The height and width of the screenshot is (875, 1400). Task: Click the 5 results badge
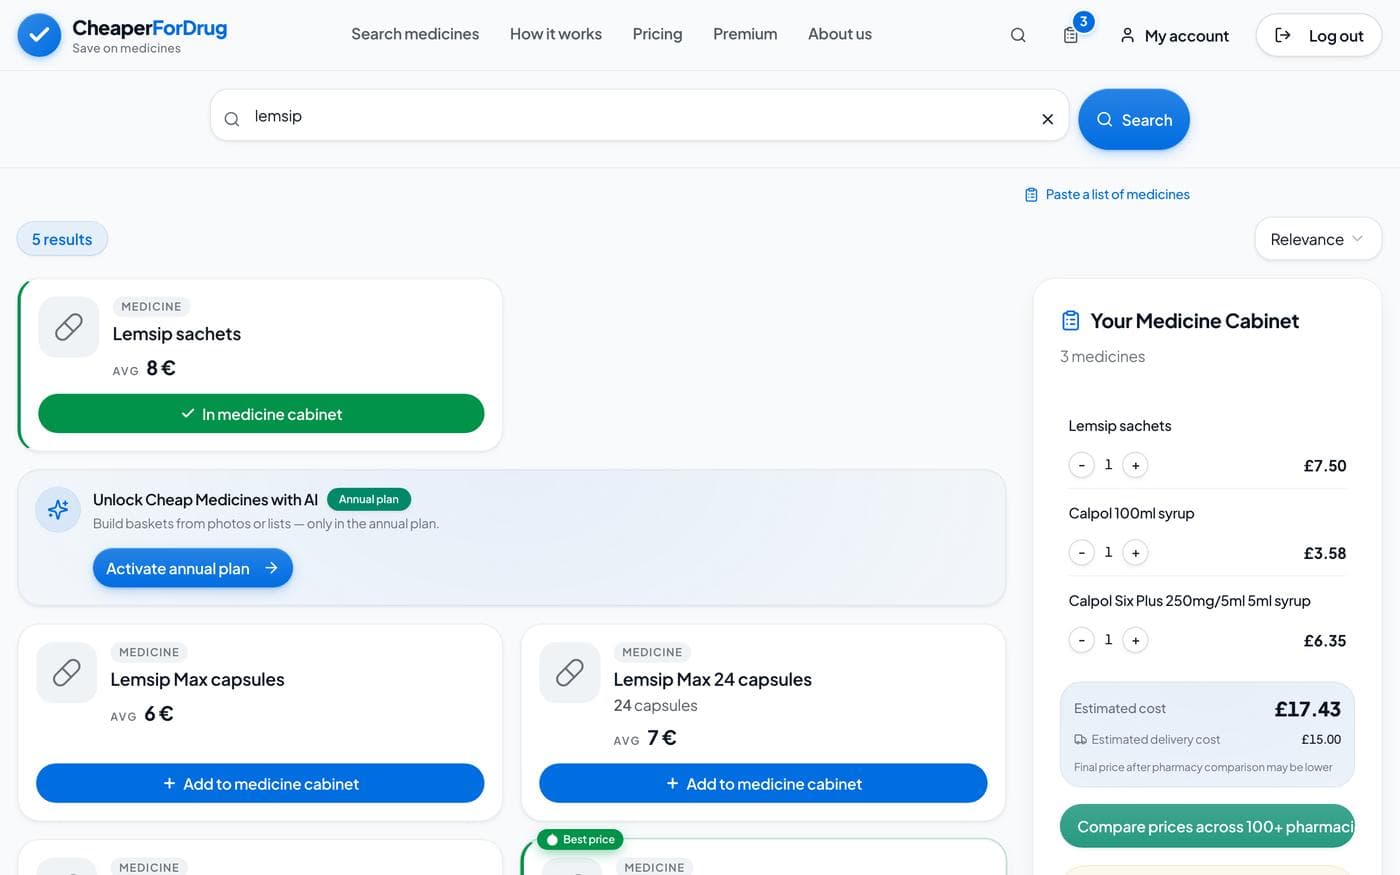click(62, 239)
